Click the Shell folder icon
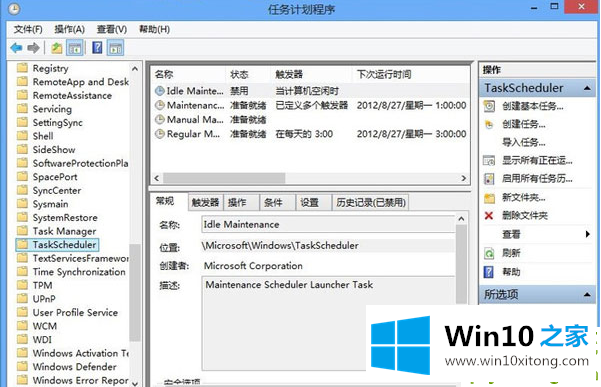The image size is (601, 387). [x=23, y=136]
